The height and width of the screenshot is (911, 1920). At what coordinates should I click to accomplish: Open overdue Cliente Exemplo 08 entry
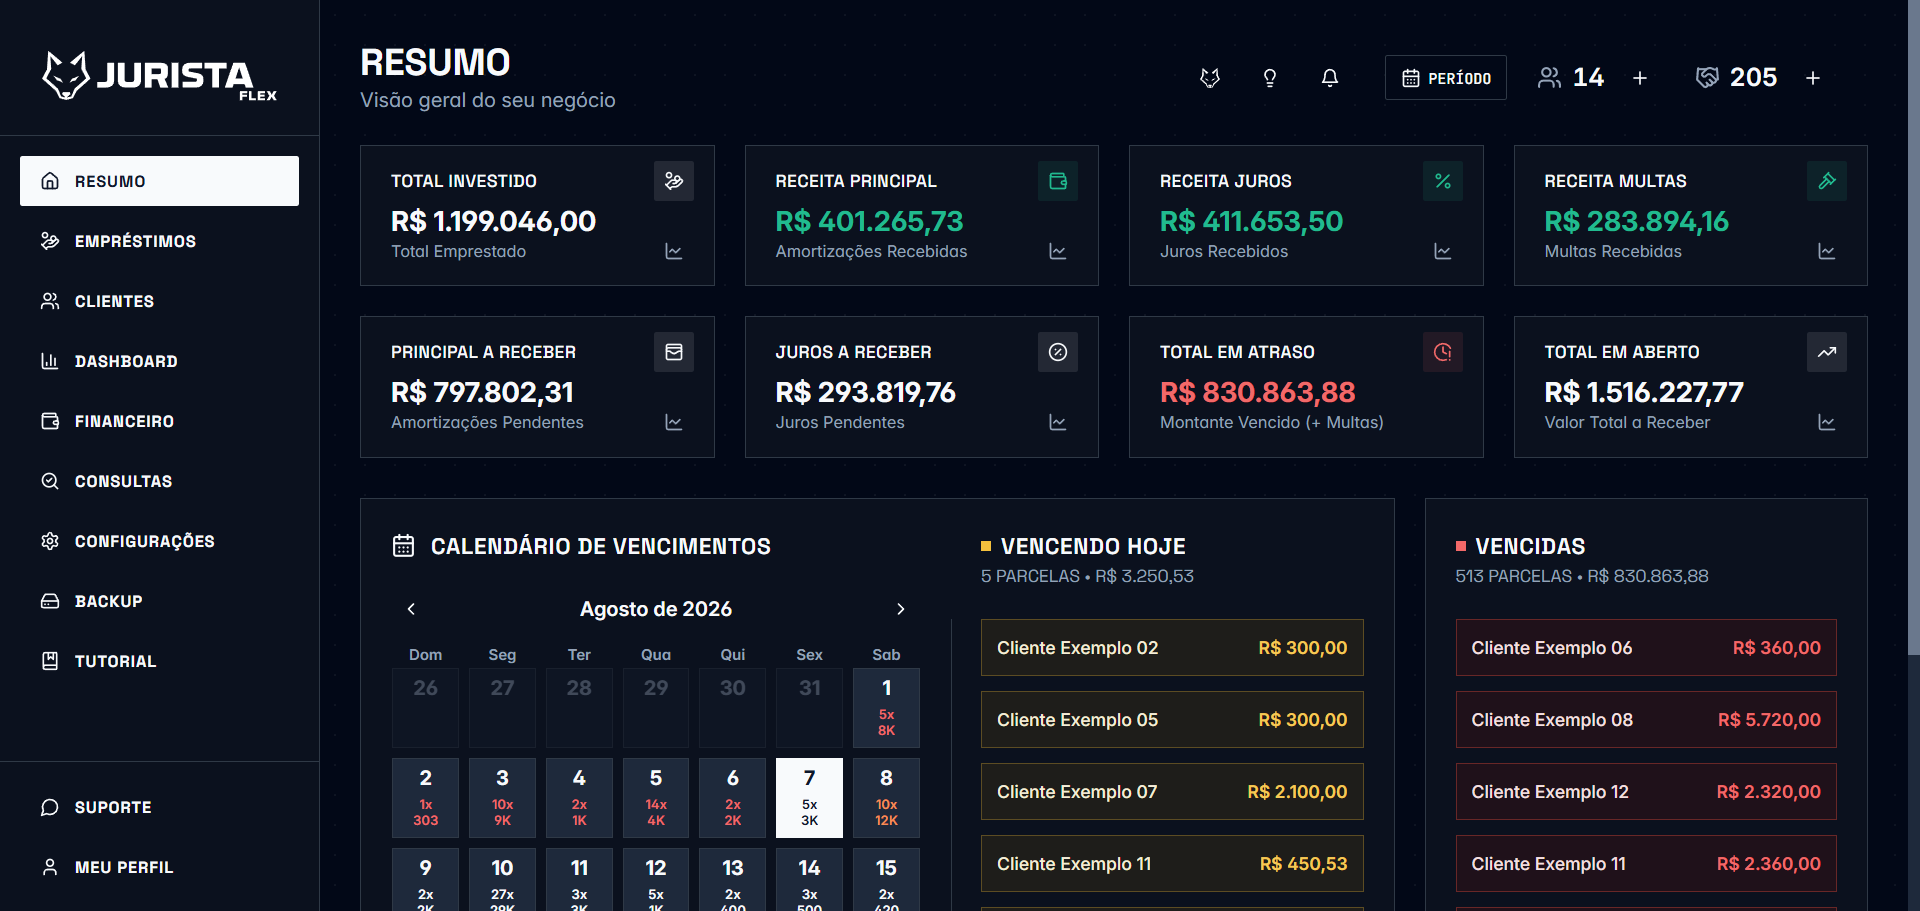point(1646,720)
